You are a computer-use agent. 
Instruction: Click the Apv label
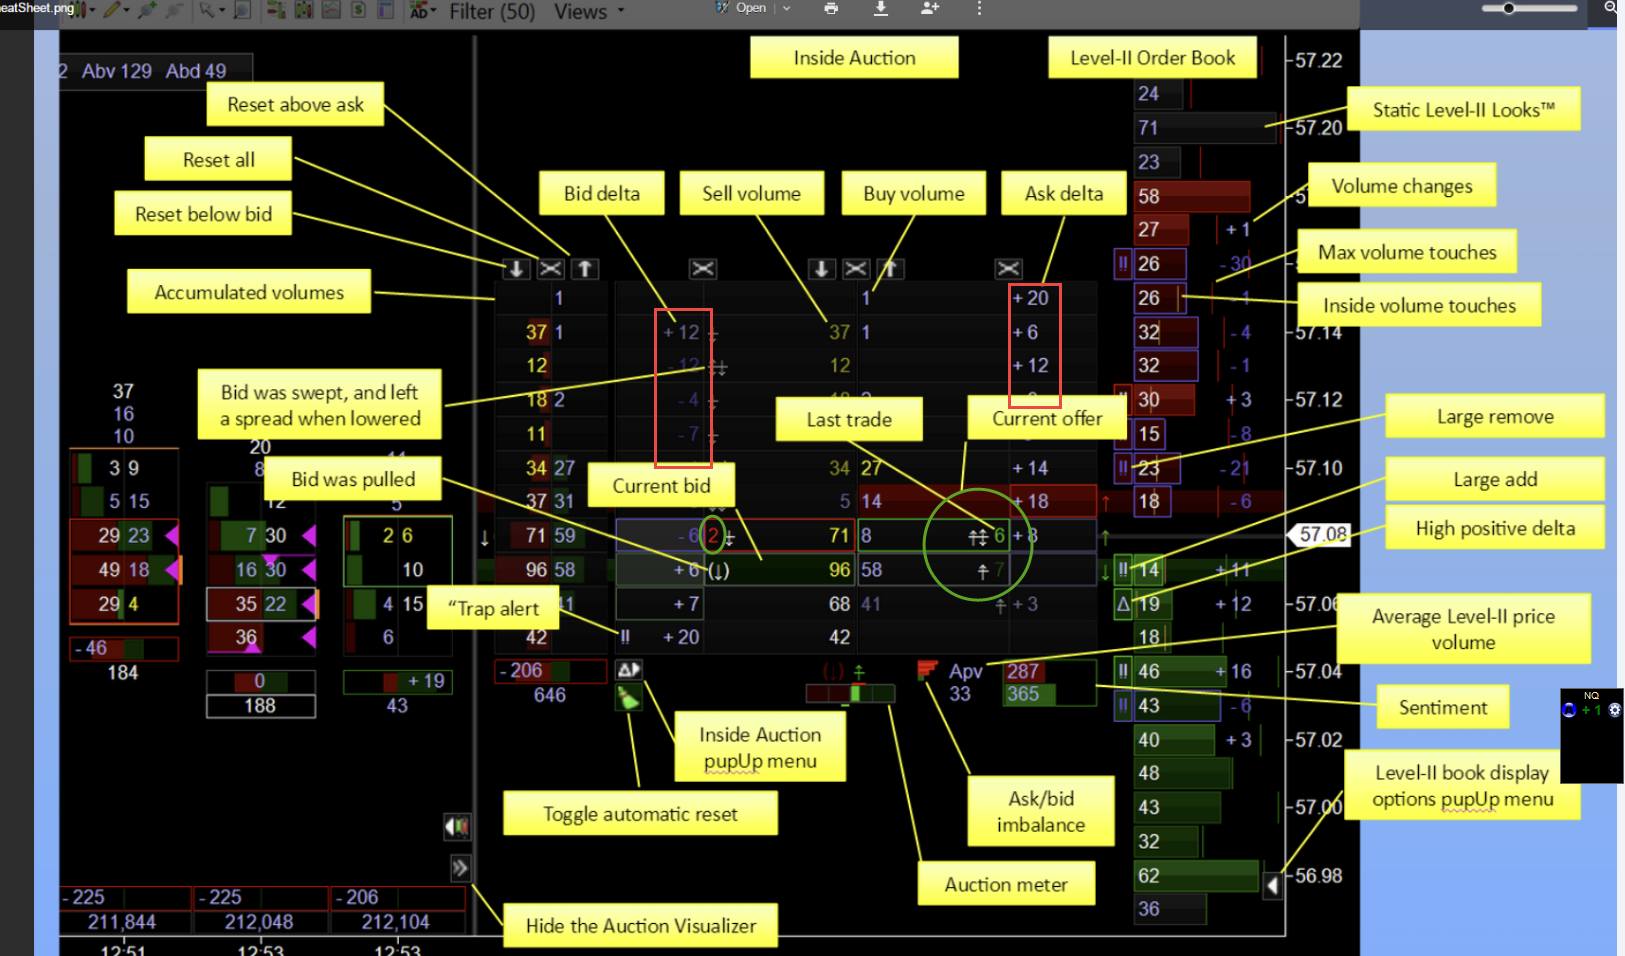(966, 671)
